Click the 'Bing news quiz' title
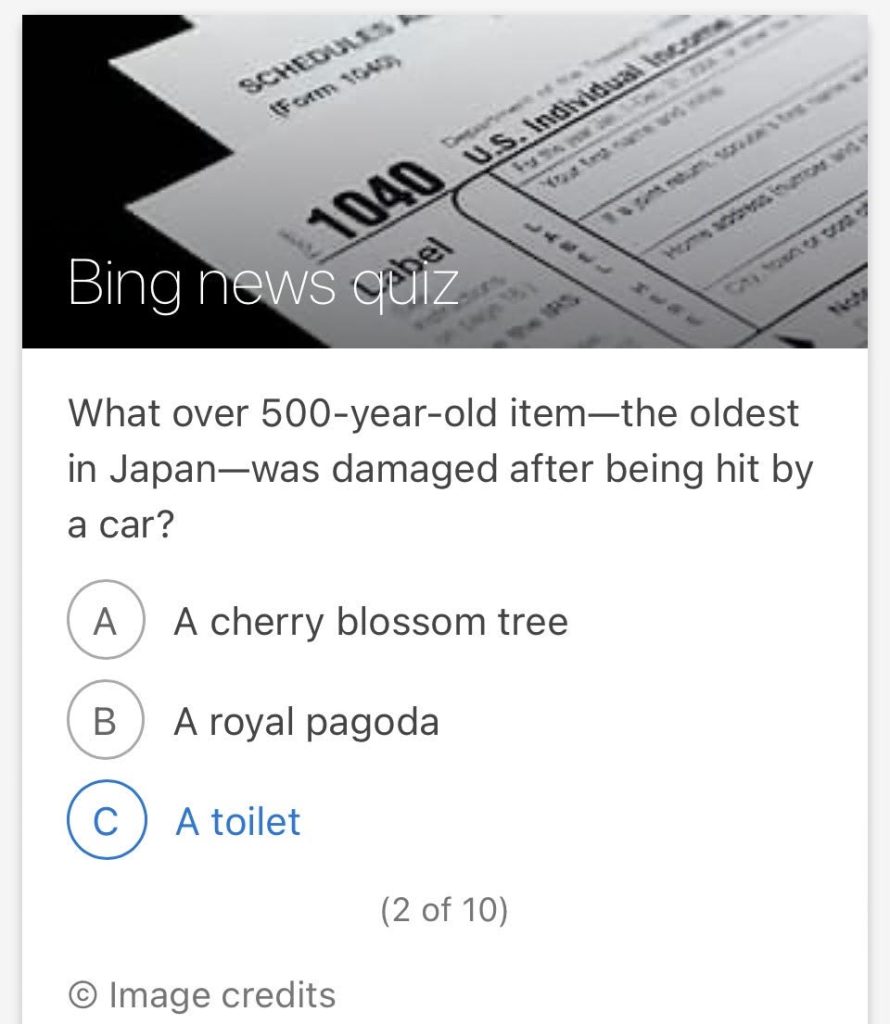890x1024 pixels. click(x=263, y=283)
